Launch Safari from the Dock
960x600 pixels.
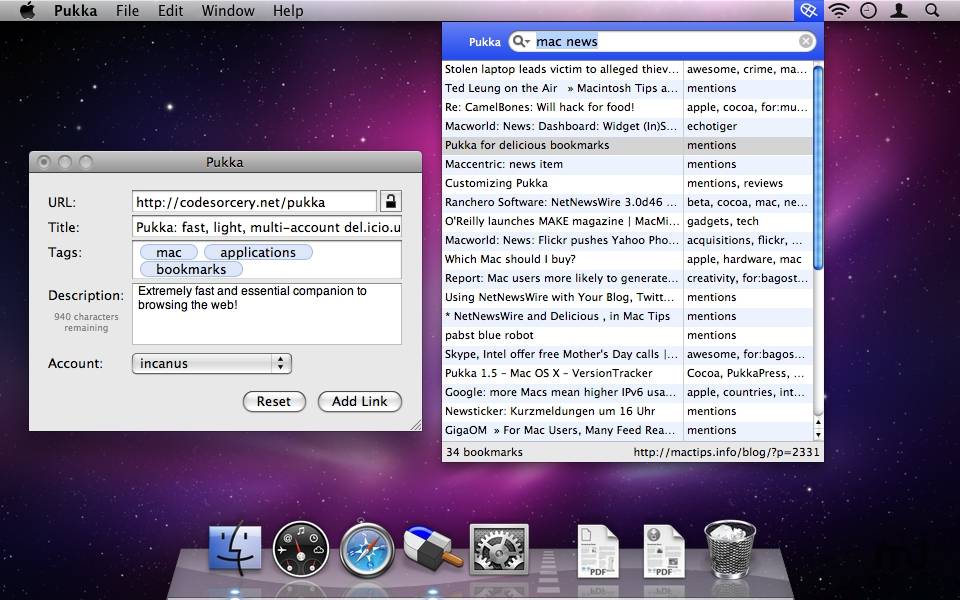[x=367, y=551]
